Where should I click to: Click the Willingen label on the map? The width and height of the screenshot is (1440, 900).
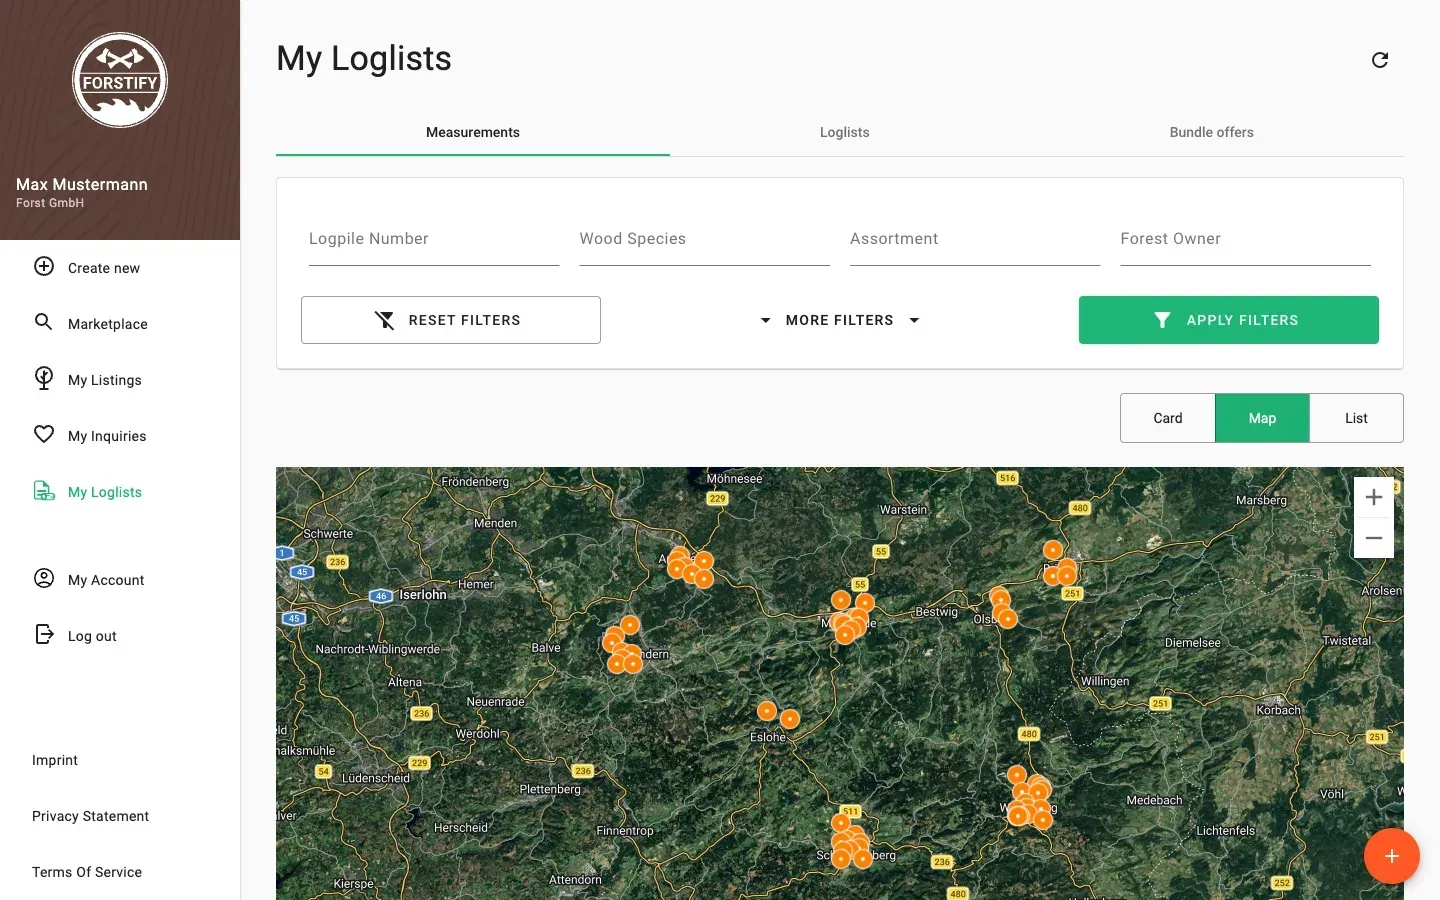(x=1105, y=681)
